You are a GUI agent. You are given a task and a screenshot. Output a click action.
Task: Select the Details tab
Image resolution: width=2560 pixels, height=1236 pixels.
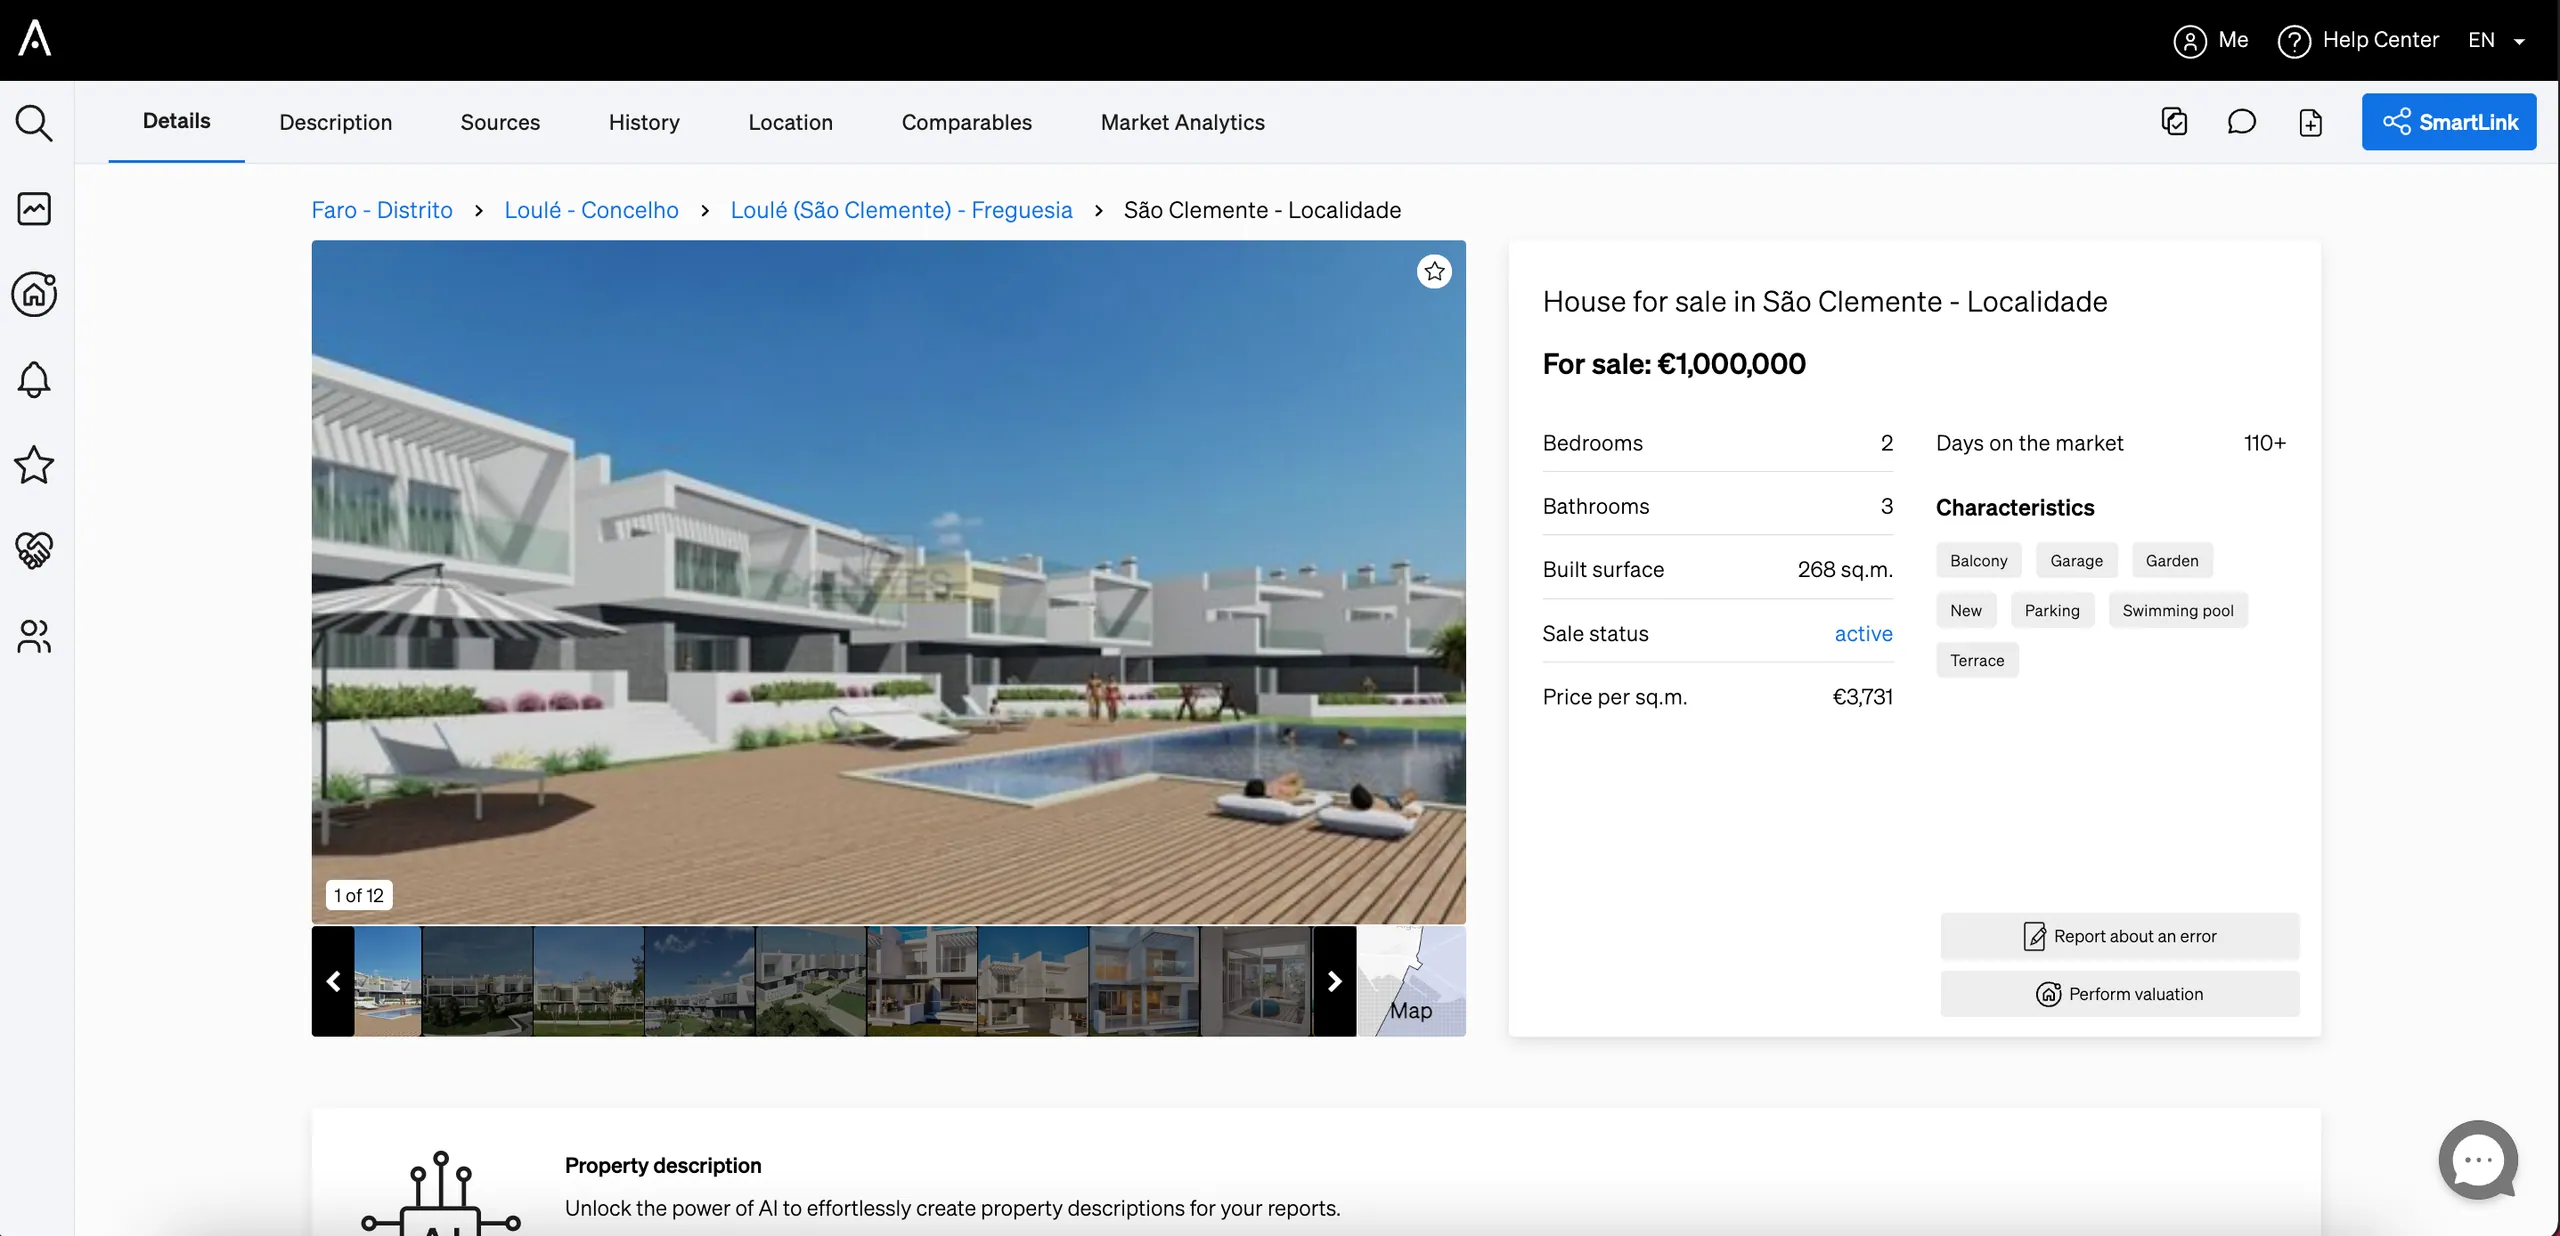pos(176,121)
